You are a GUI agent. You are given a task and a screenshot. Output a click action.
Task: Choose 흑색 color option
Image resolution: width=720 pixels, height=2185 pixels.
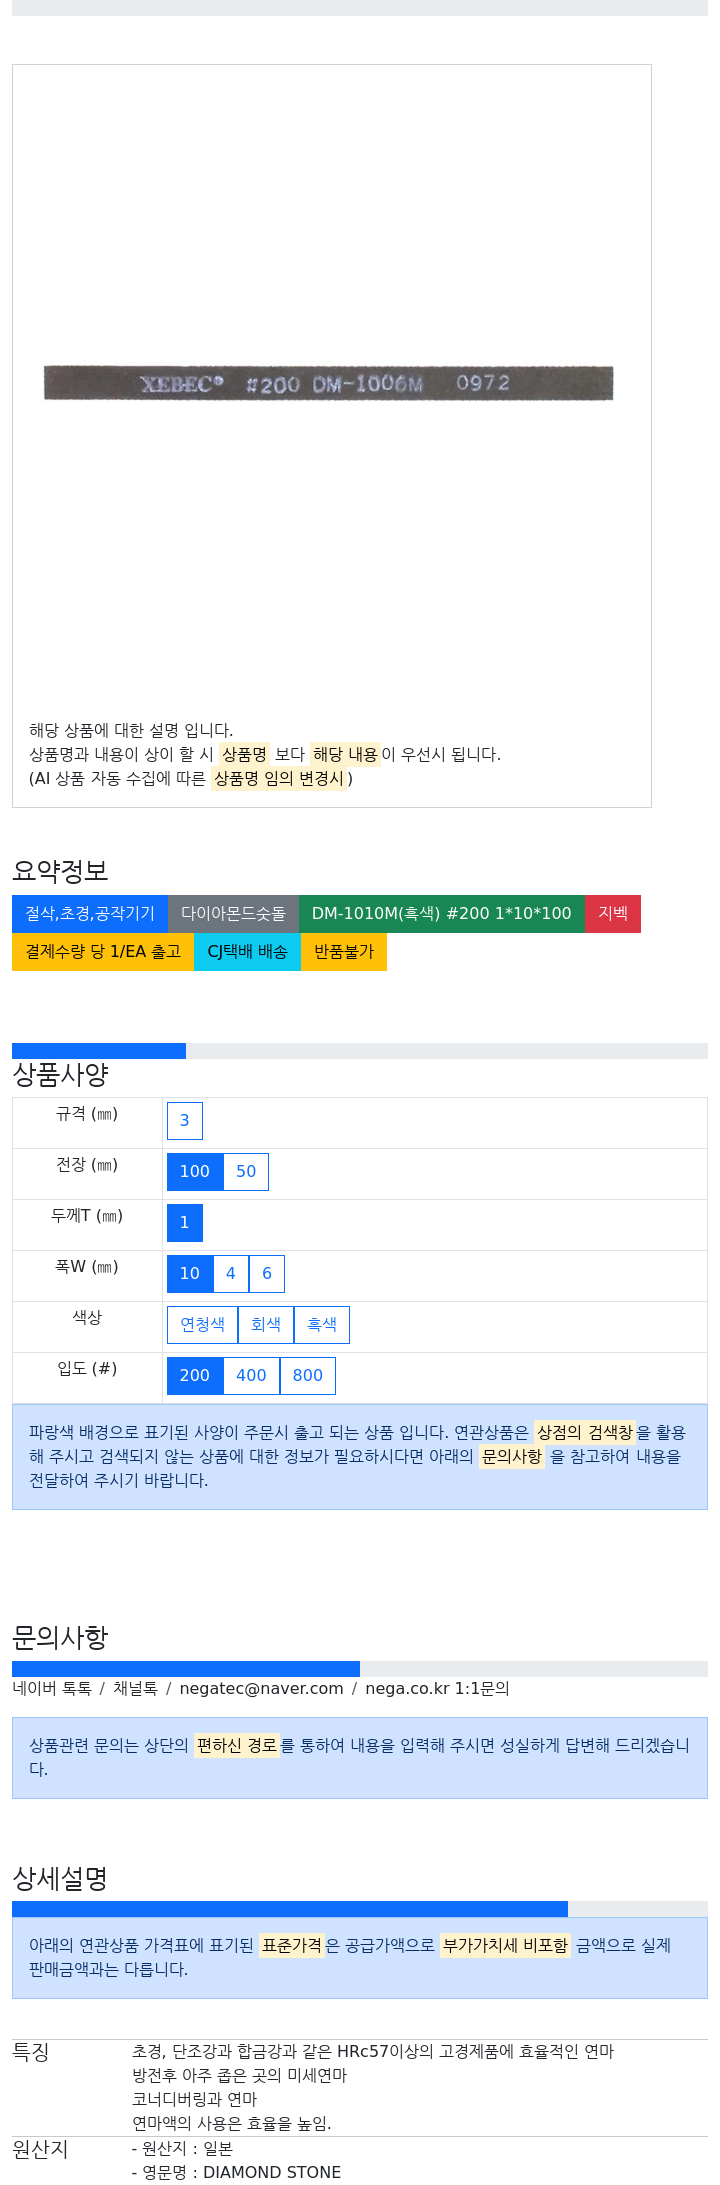tap(322, 1324)
